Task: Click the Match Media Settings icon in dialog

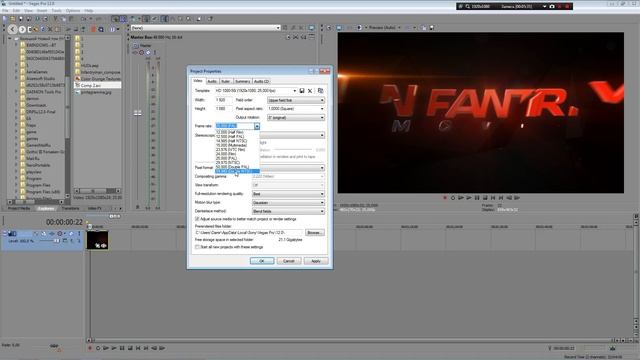Action: [320, 91]
